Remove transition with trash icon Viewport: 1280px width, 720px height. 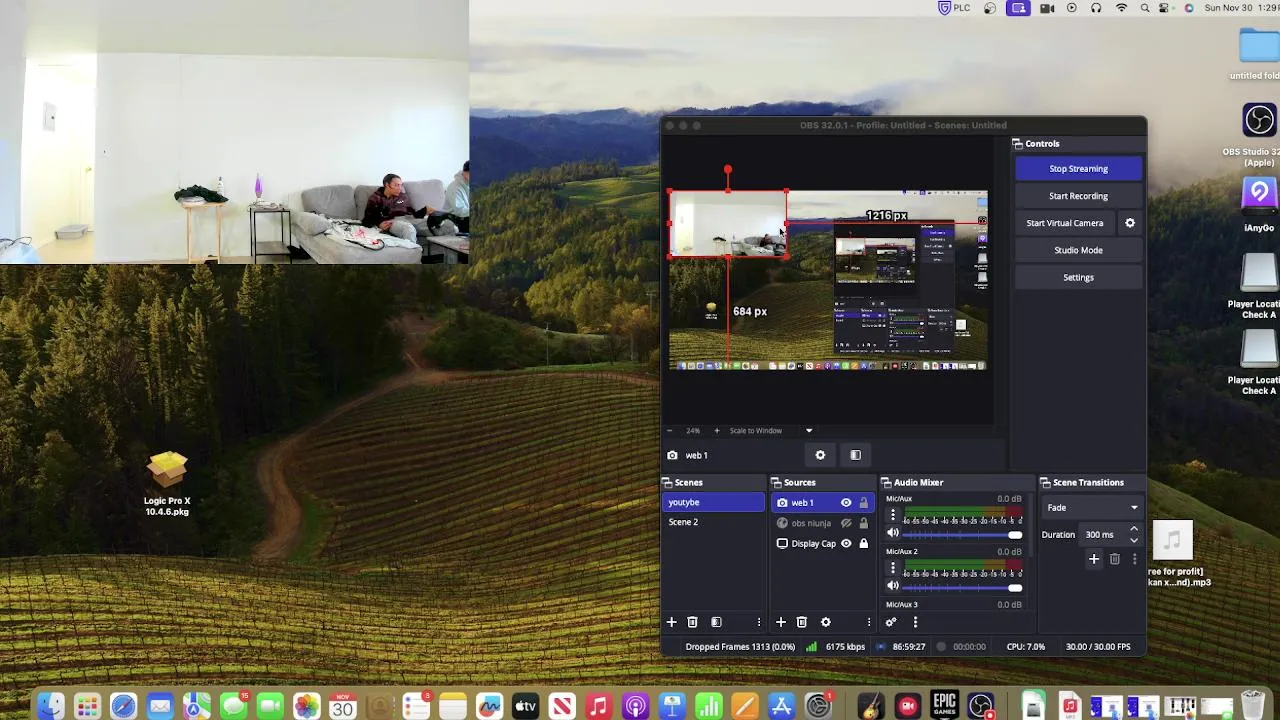(1115, 559)
